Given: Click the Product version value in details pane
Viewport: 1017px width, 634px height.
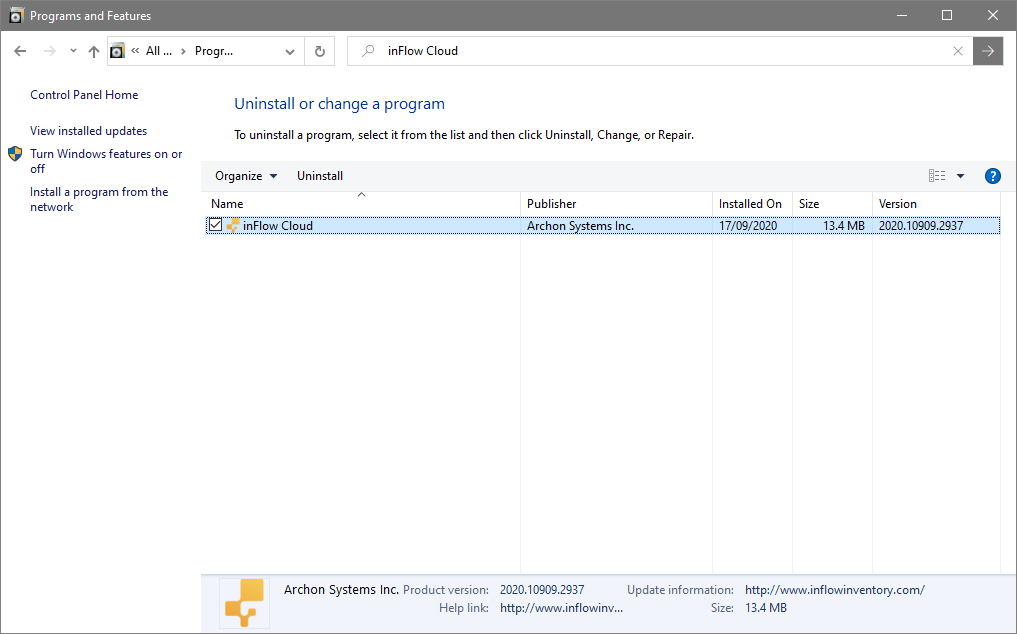Looking at the screenshot, I should 542,590.
